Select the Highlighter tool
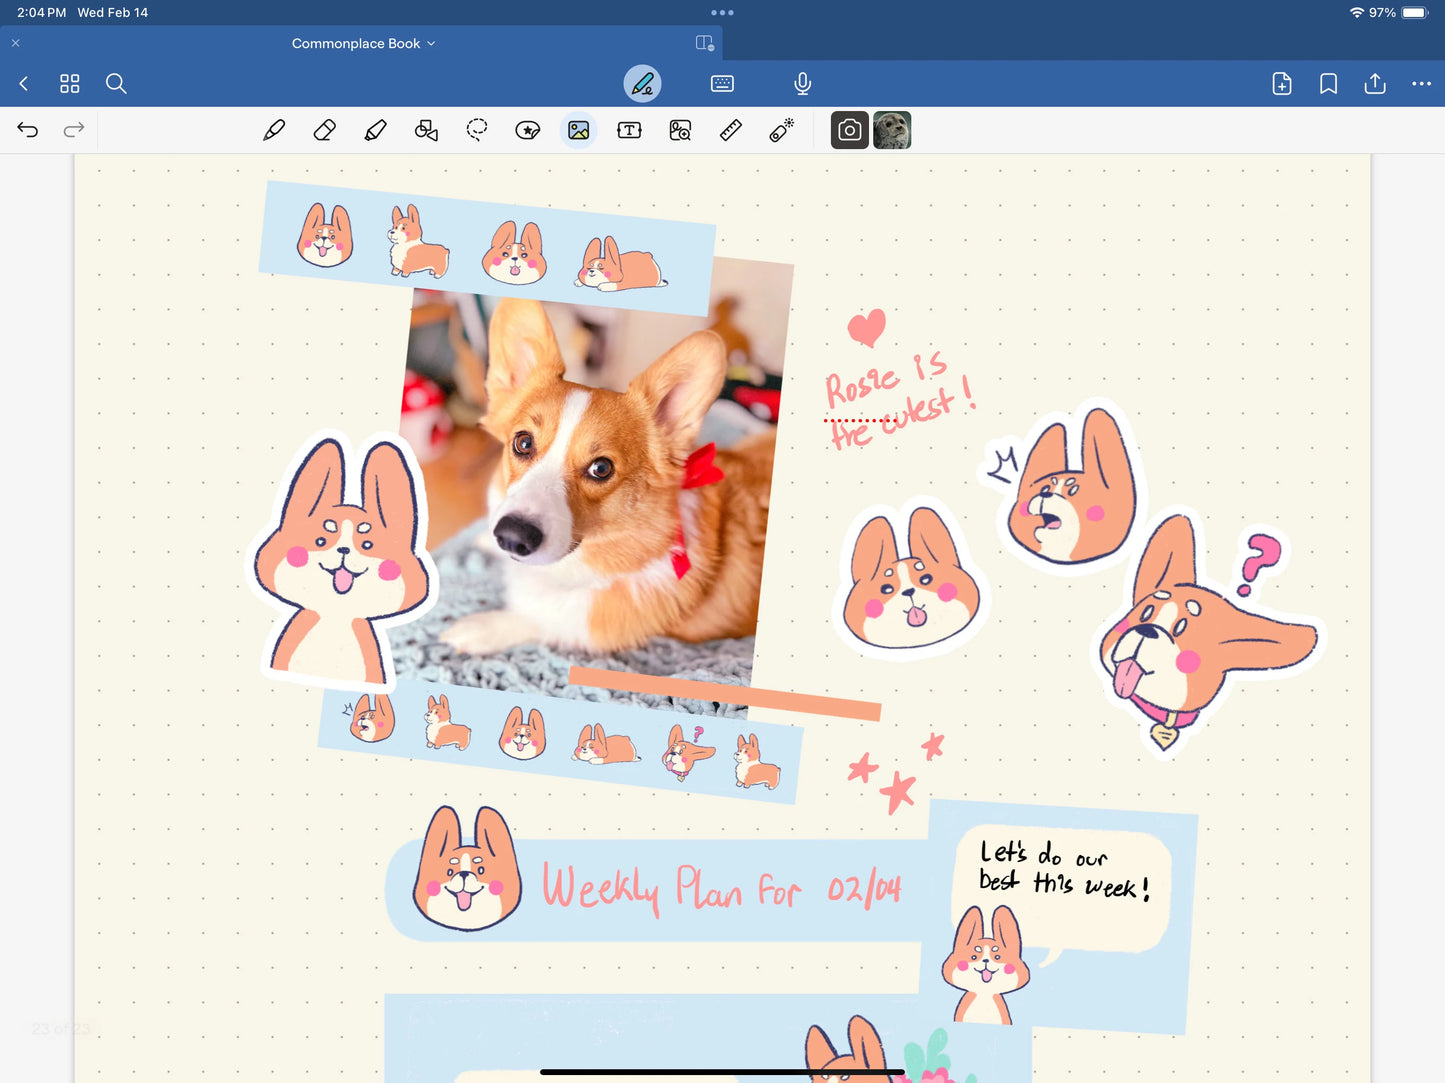The width and height of the screenshot is (1445, 1083). pyautogui.click(x=375, y=130)
